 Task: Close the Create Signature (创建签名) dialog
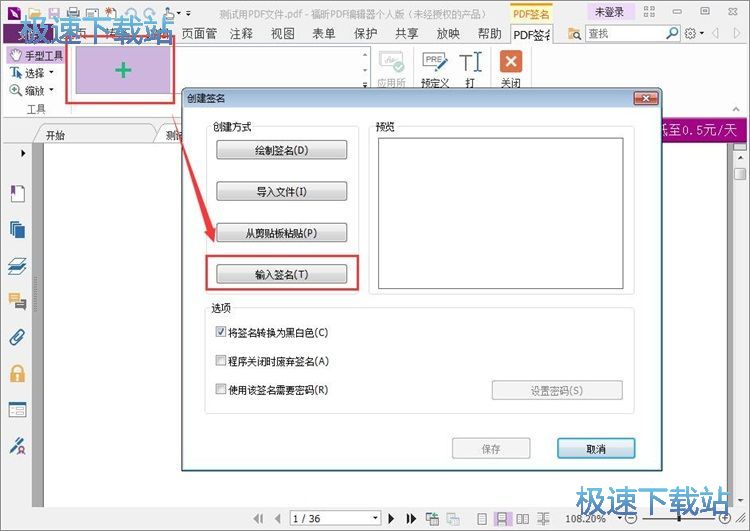tap(646, 98)
